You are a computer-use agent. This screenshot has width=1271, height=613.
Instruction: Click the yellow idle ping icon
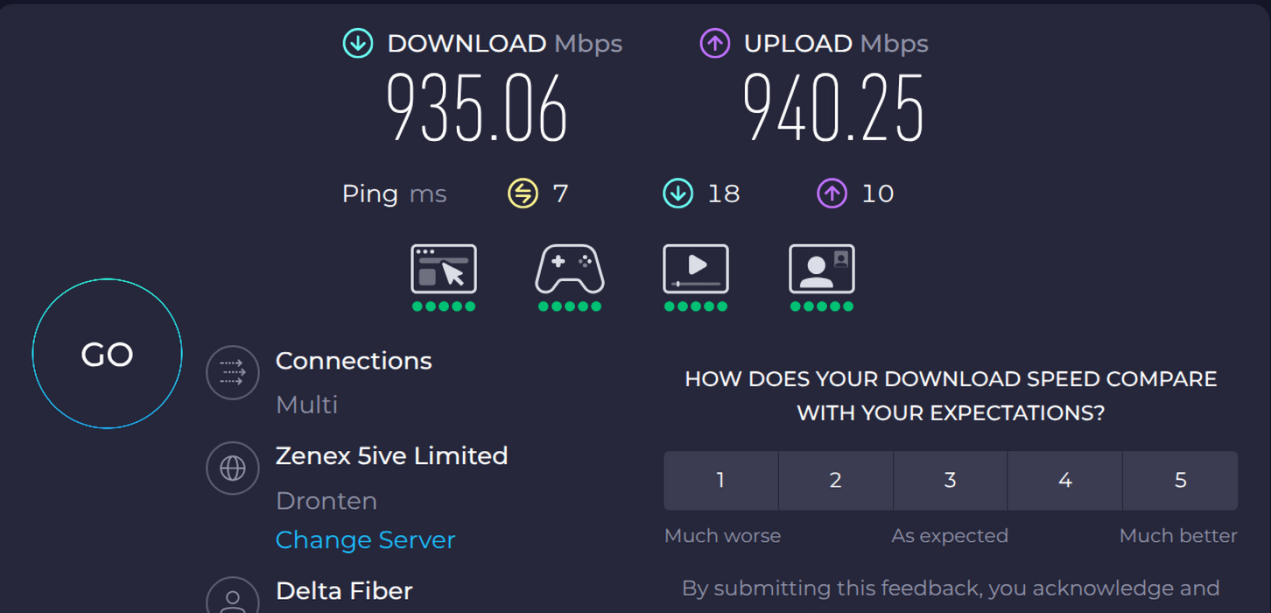pyautogui.click(x=522, y=193)
